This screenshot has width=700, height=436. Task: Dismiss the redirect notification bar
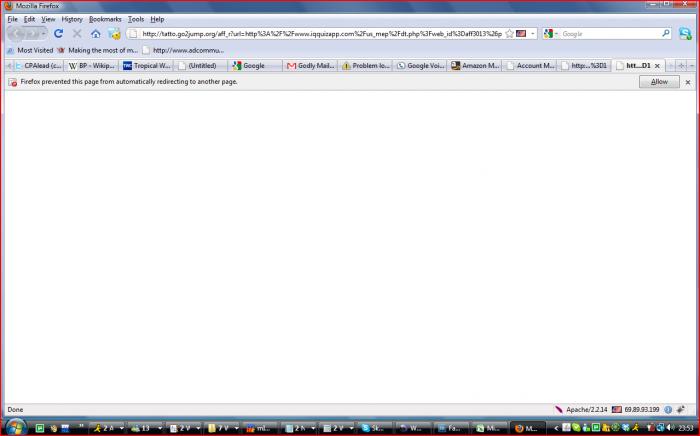coord(688,82)
